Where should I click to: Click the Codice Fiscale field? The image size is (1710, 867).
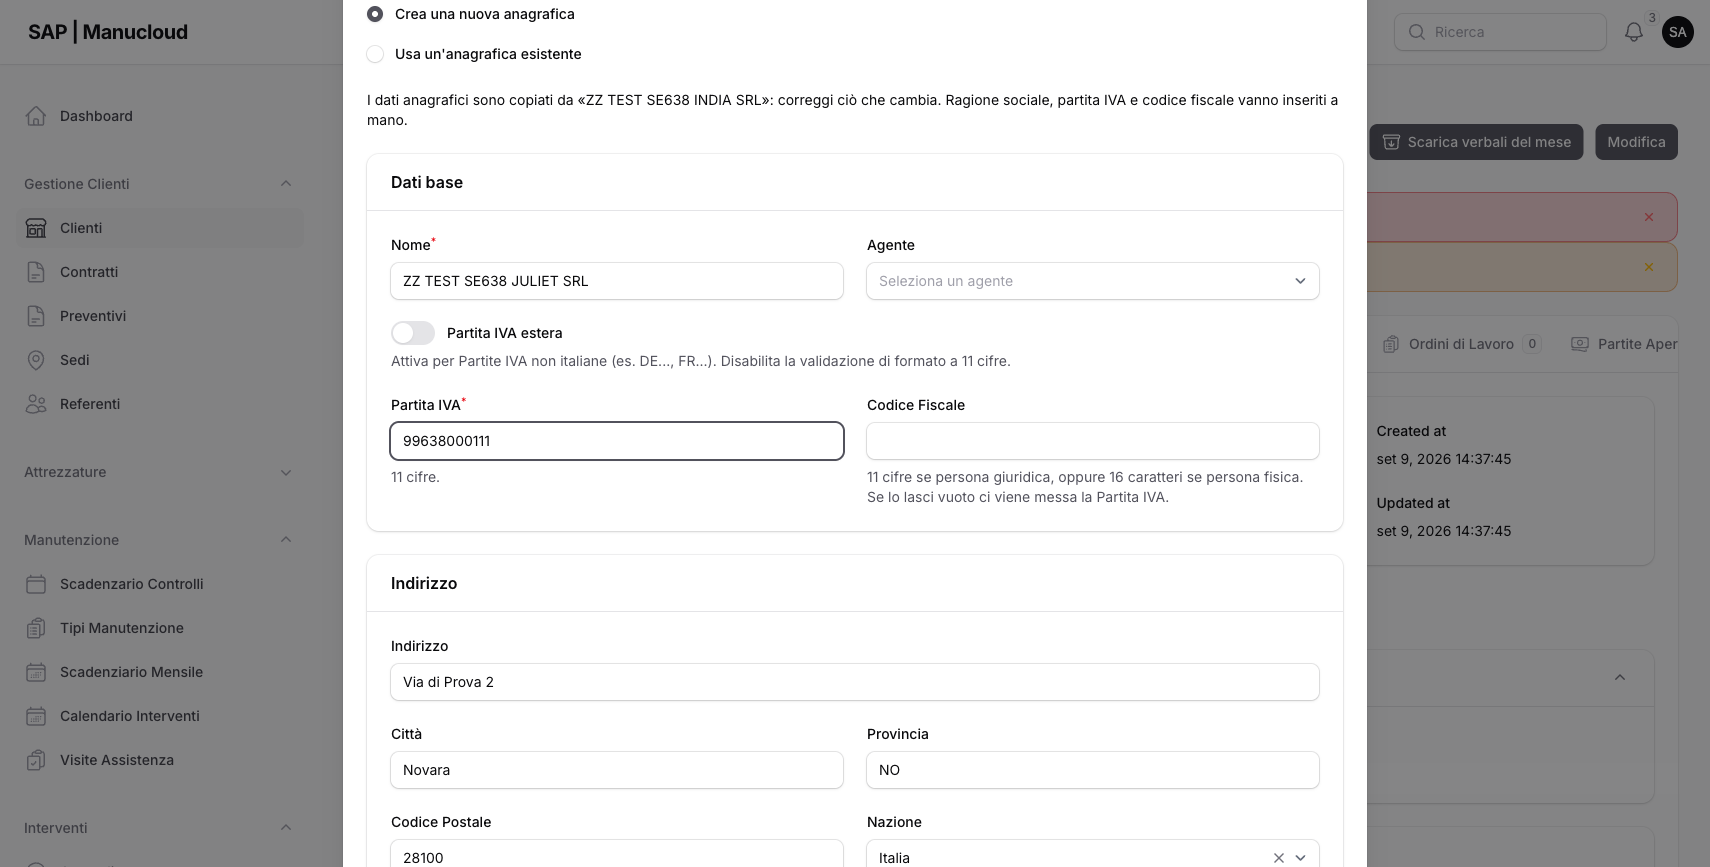(1093, 441)
